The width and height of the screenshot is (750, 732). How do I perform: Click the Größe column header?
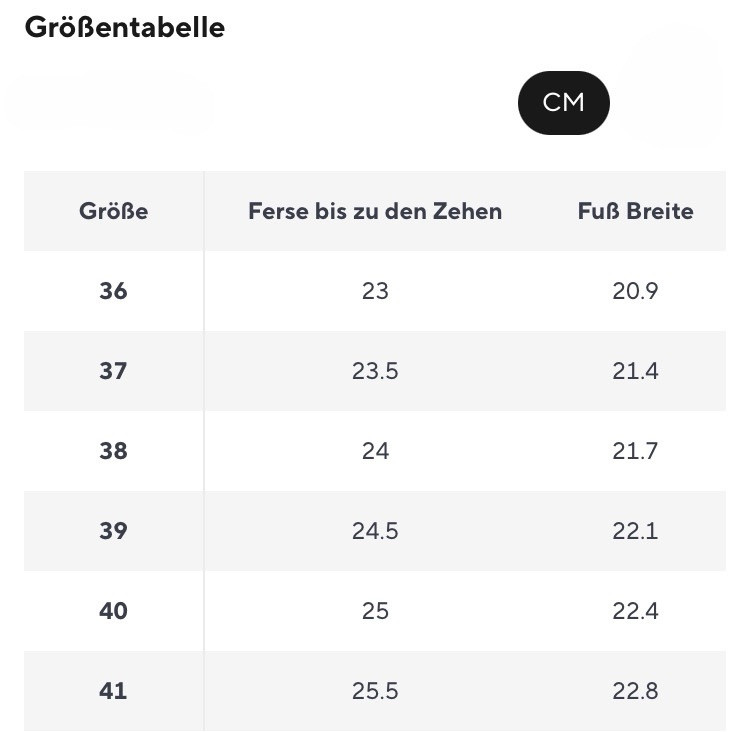[113, 211]
